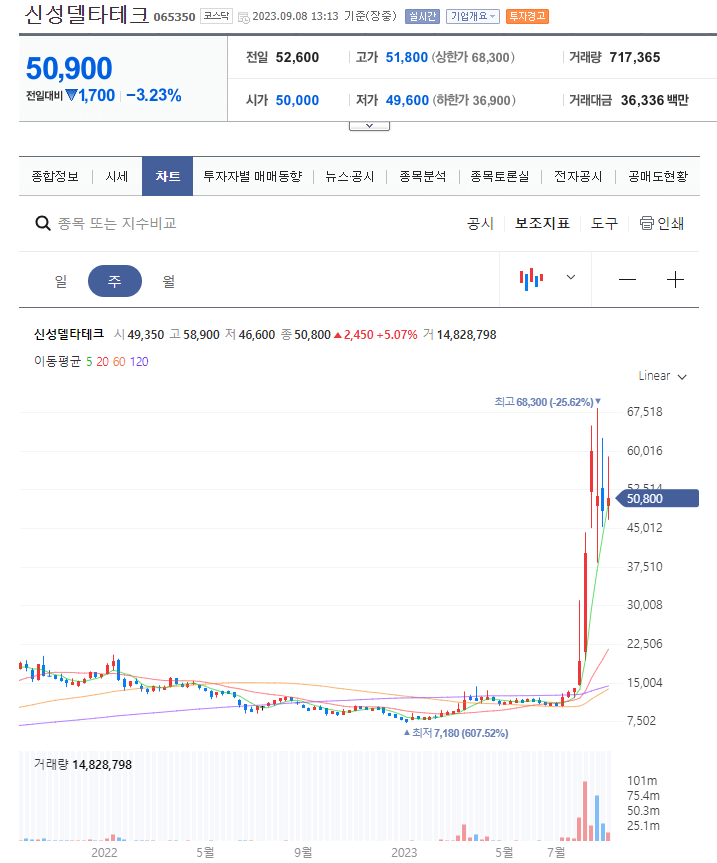The width and height of the screenshot is (717, 863).
Task: Switch the chart to 일 daily view
Action: (60, 279)
